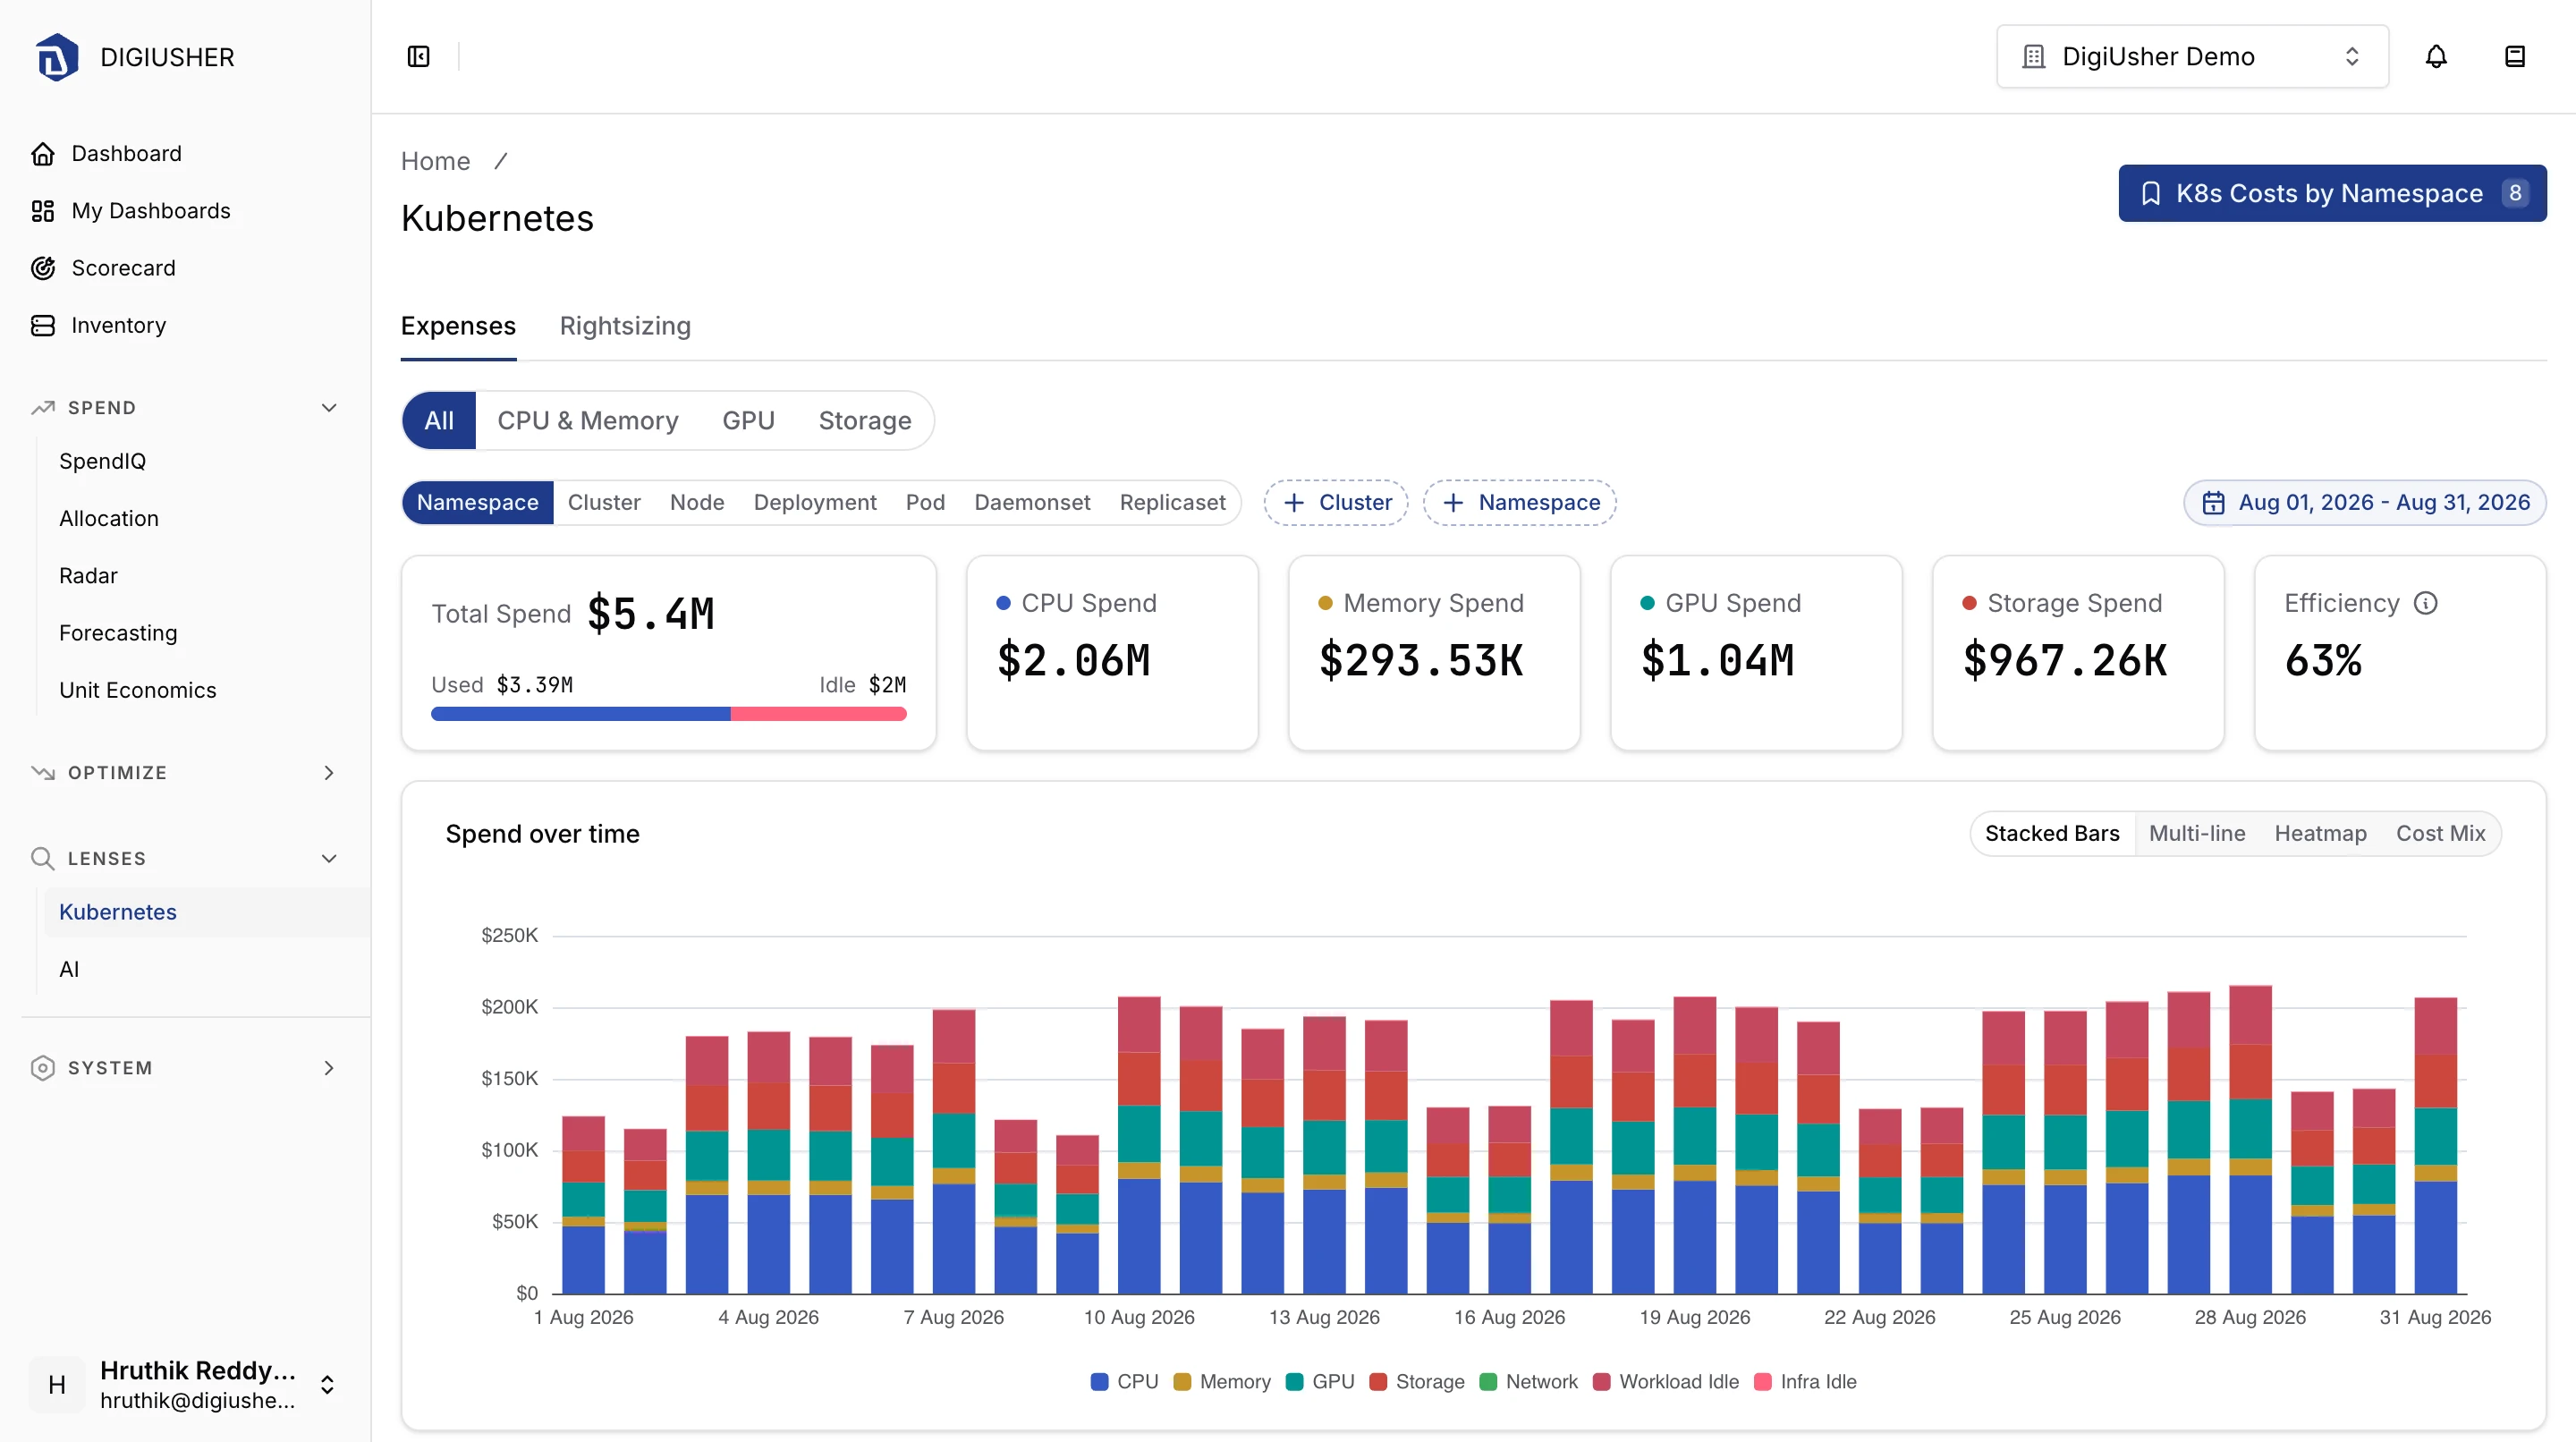Toggle Infra Idle series in legend
2576x1442 pixels.
coord(1806,1382)
